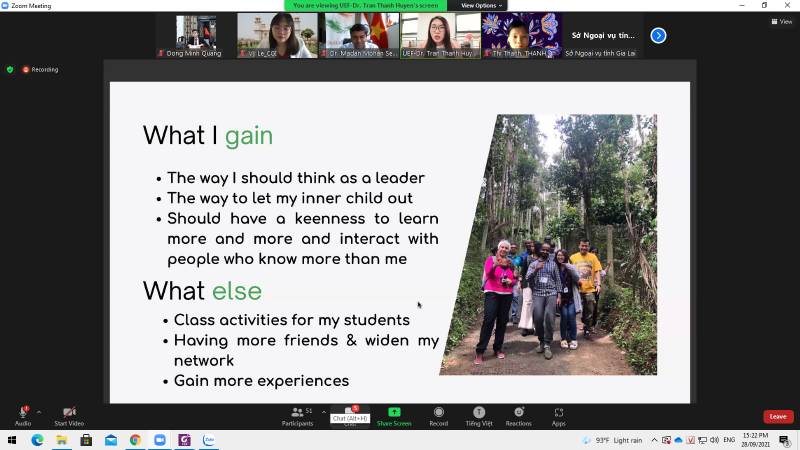This screenshot has height=450, width=800.
Task: Open the View Options dropdown
Action: pos(481,5)
